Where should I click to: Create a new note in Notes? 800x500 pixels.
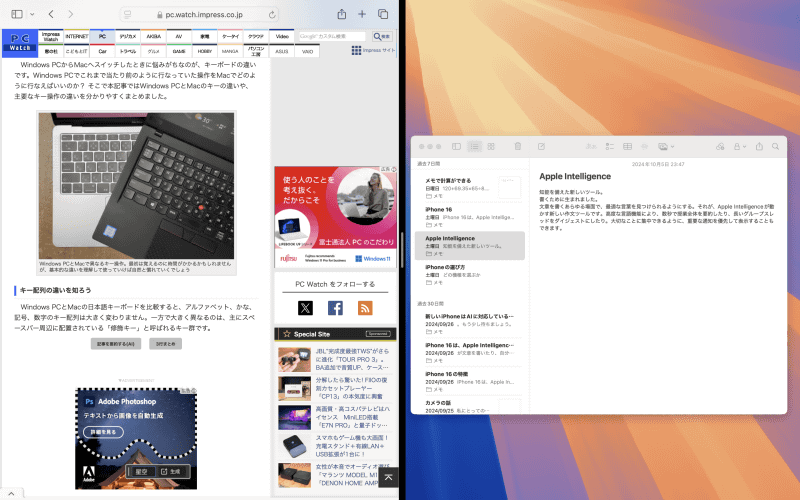541,146
